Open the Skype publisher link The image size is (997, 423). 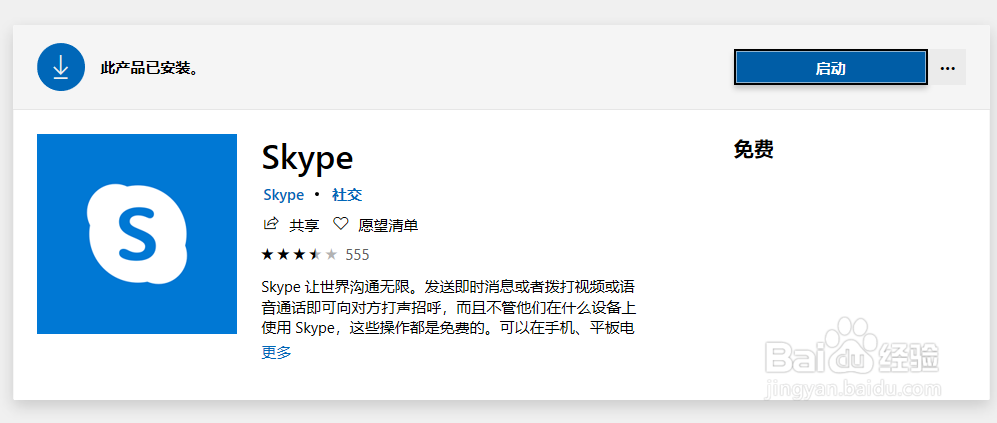click(x=283, y=195)
